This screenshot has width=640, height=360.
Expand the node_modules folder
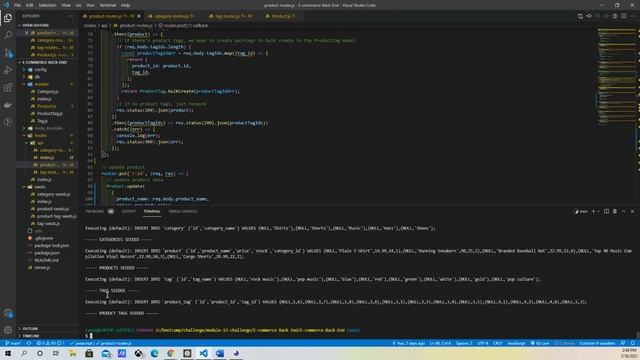(48, 128)
